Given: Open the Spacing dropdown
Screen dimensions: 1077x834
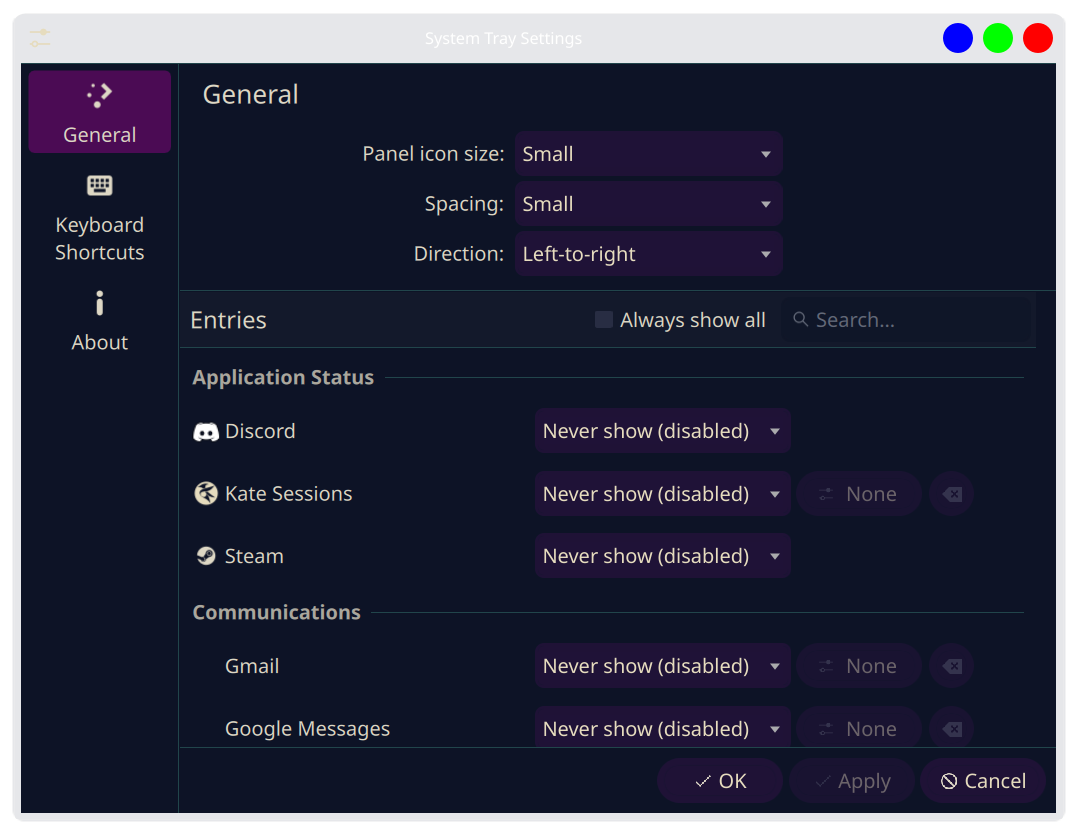Looking at the screenshot, I should pyautogui.click(x=648, y=204).
